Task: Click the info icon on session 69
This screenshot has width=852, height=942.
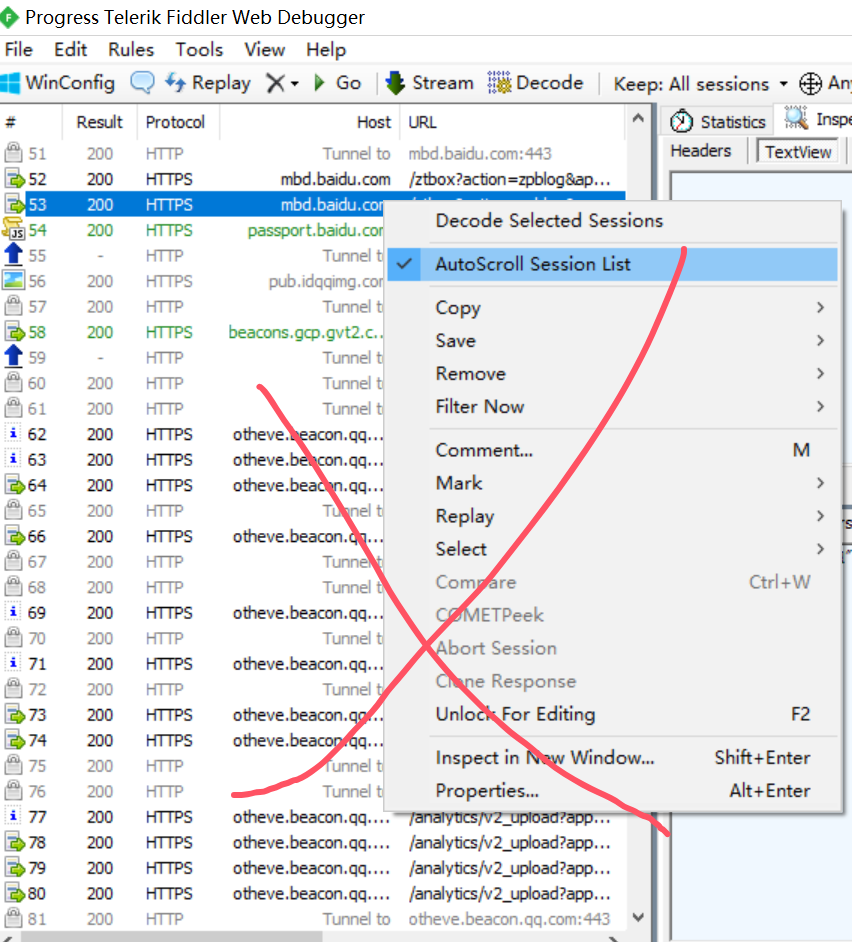Action: (13, 612)
